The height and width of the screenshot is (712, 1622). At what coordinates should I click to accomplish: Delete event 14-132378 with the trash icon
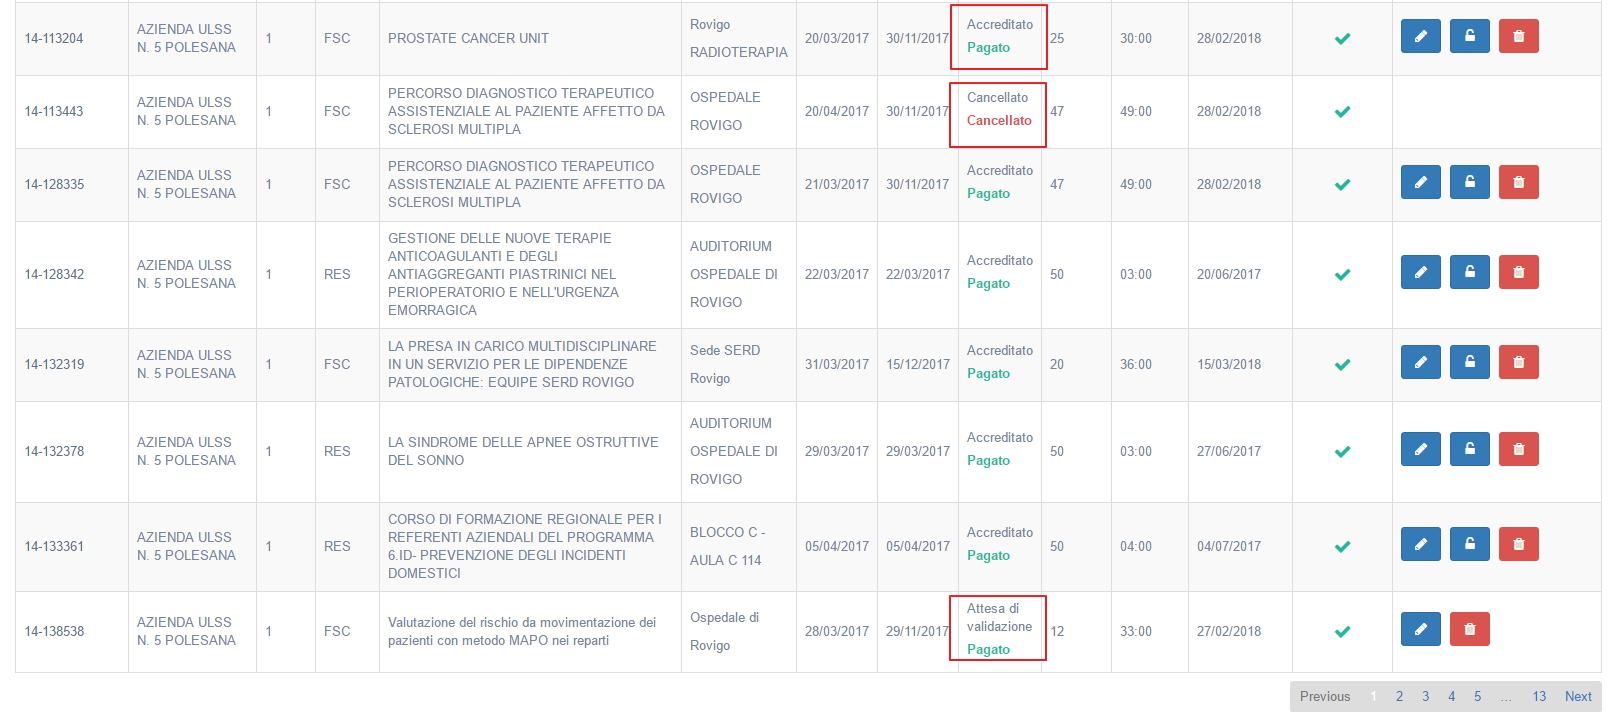(1518, 449)
